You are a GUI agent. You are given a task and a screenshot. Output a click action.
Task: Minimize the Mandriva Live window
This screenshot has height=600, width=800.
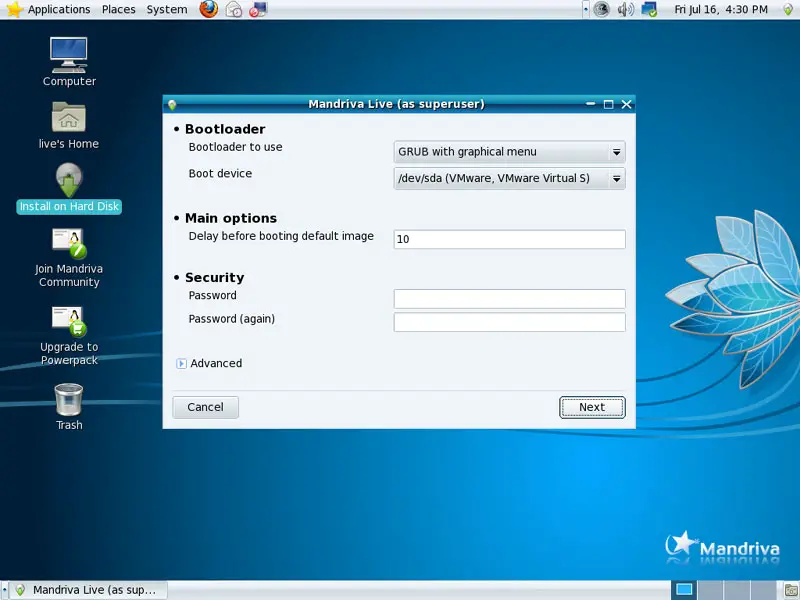click(590, 104)
